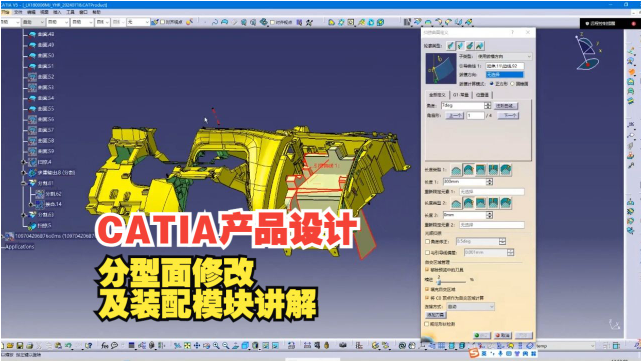Enable the 角度修正 checkbox
The height and width of the screenshot is (364, 643).
[x=427, y=241]
